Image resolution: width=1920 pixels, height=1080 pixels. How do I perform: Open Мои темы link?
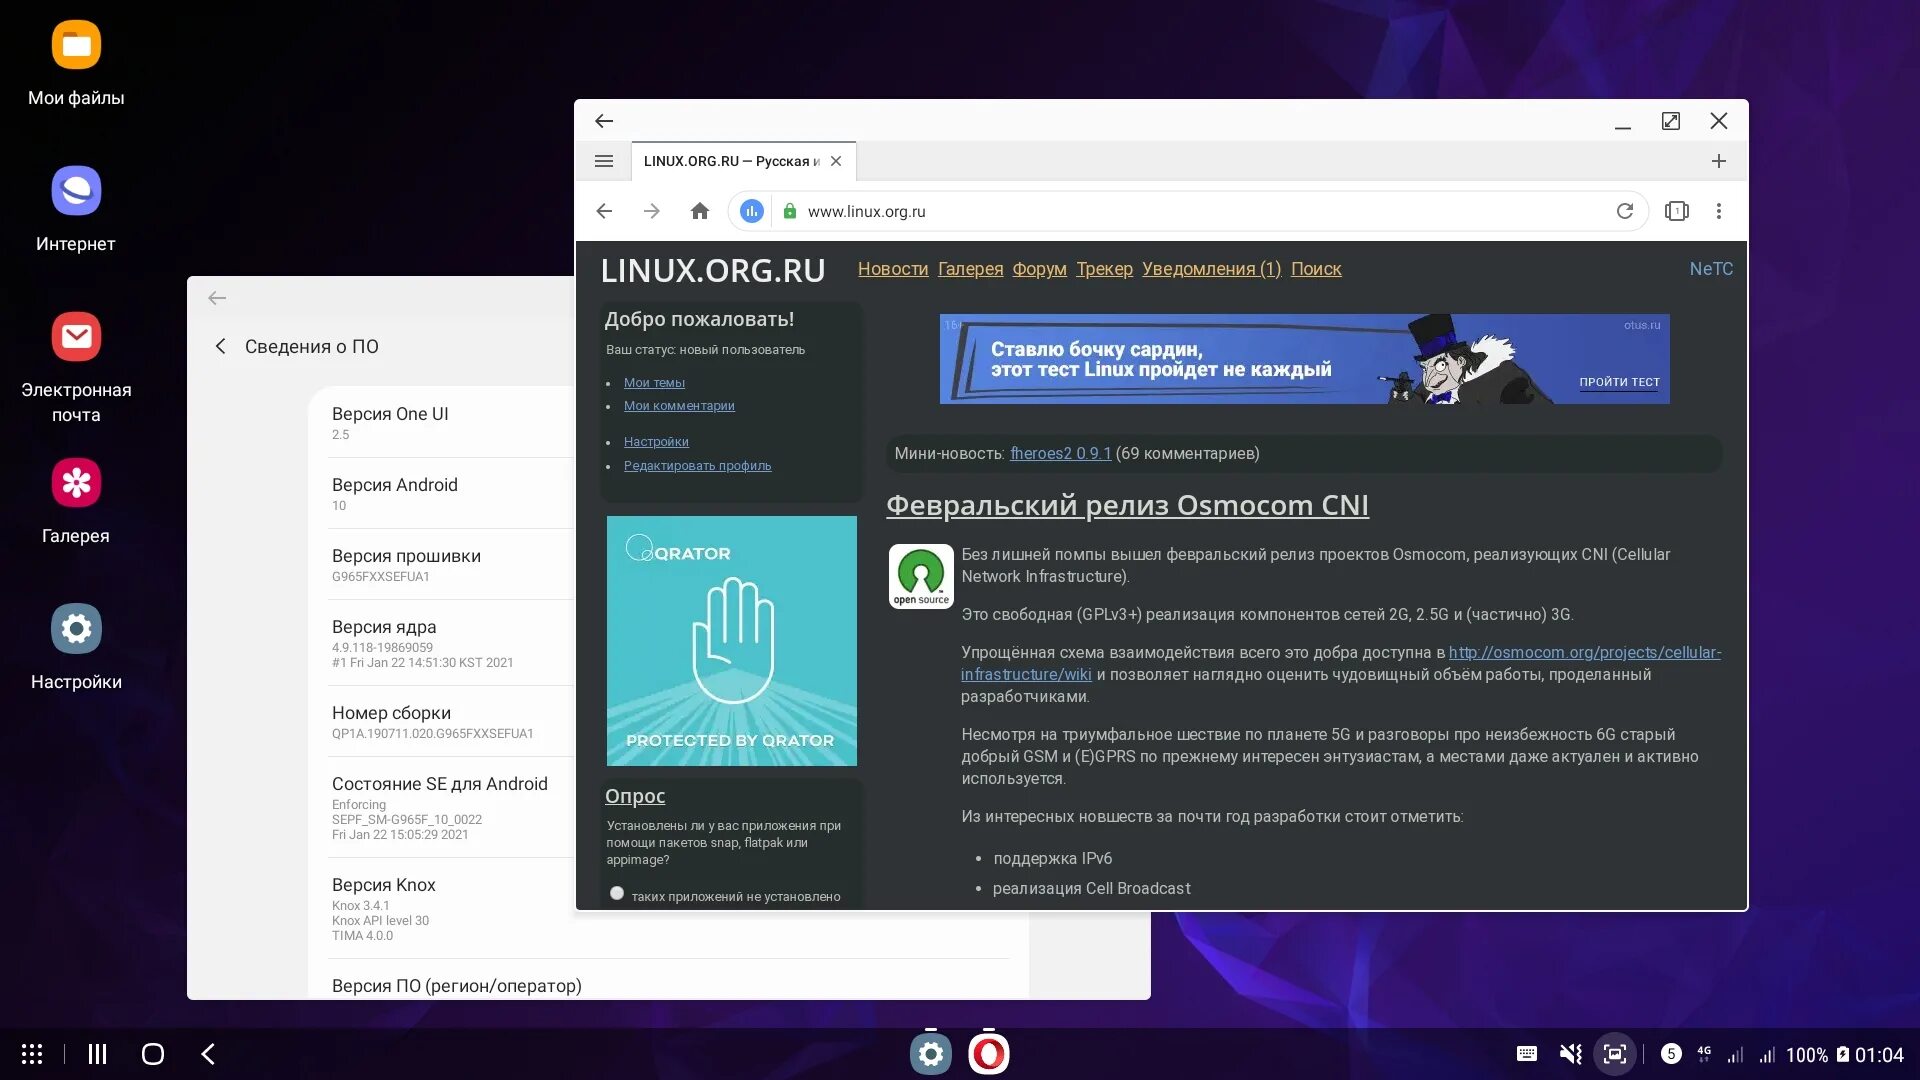pos(655,383)
